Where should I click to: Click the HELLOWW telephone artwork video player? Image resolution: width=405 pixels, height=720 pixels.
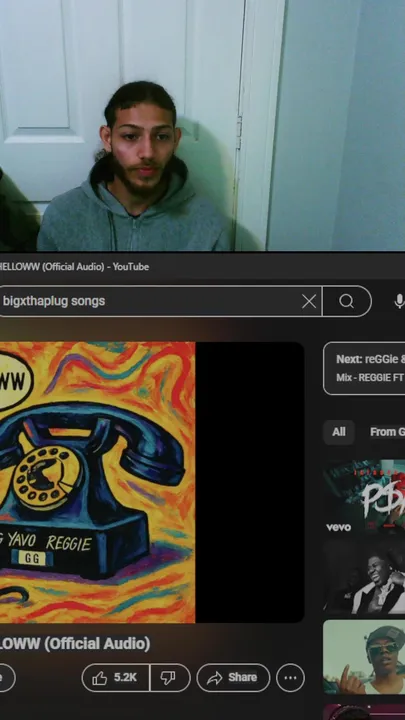(152, 482)
